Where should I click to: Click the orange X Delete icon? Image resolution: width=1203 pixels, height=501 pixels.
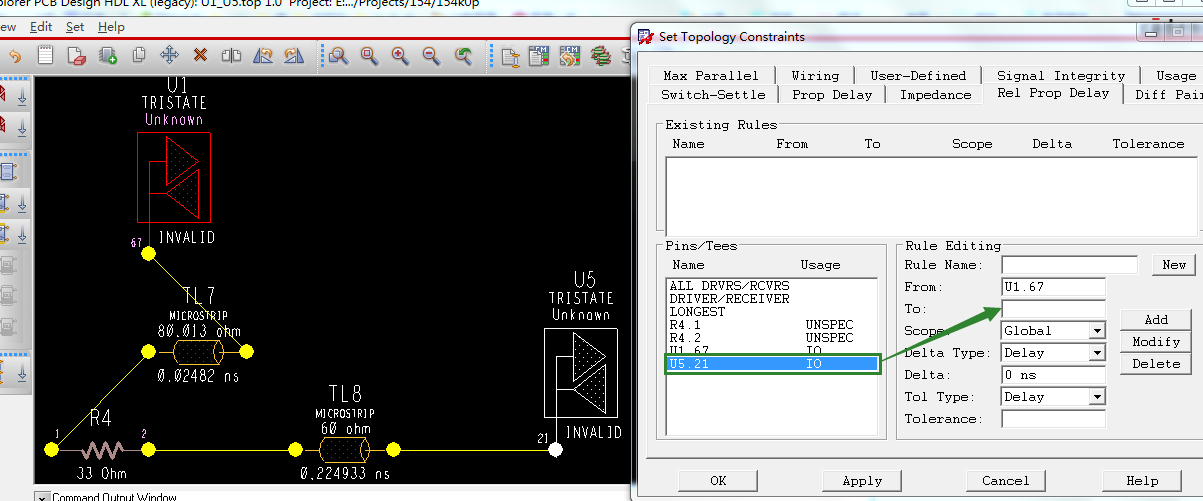click(x=200, y=56)
